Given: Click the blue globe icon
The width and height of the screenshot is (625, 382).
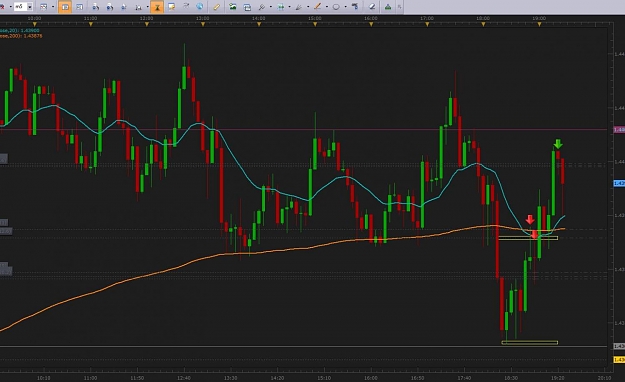Looking at the screenshot, I should coord(200,6).
